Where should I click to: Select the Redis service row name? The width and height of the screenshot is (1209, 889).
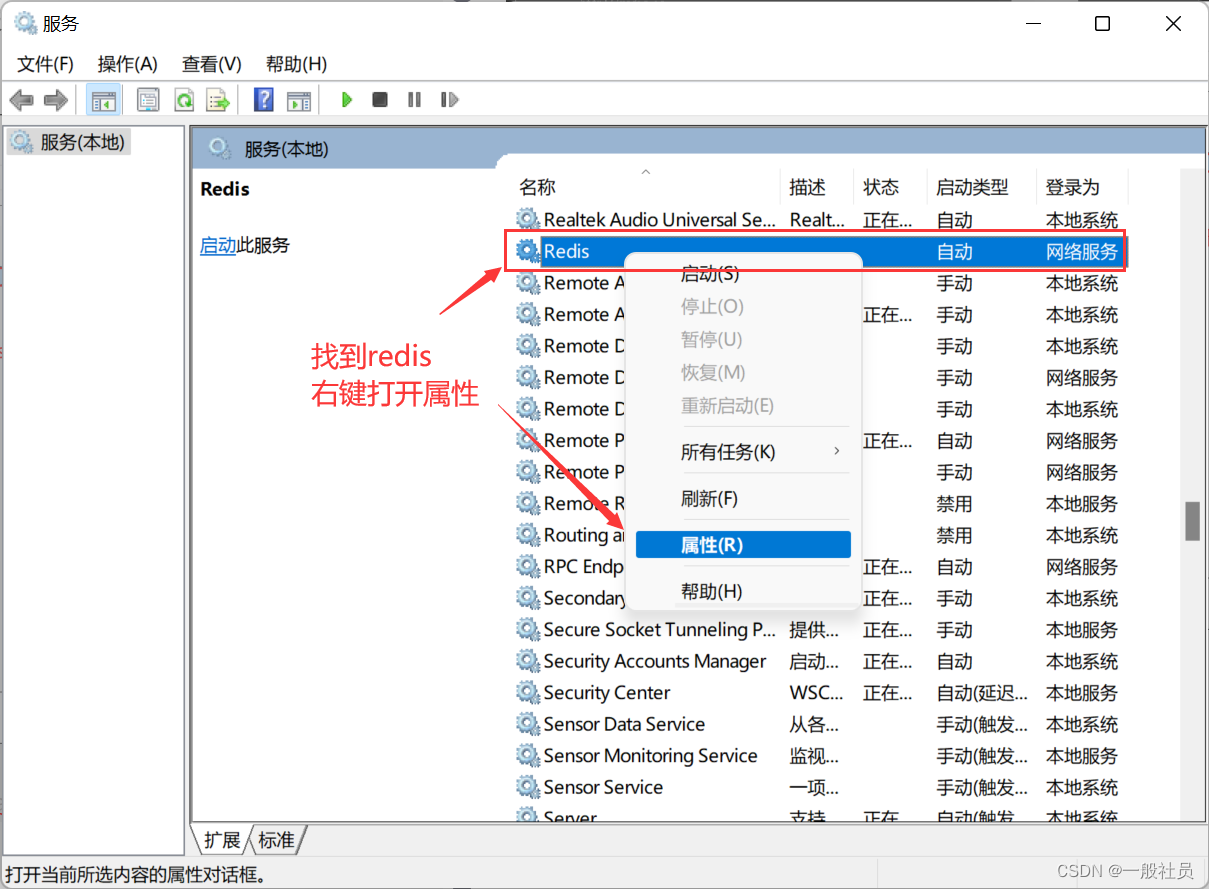[567, 251]
